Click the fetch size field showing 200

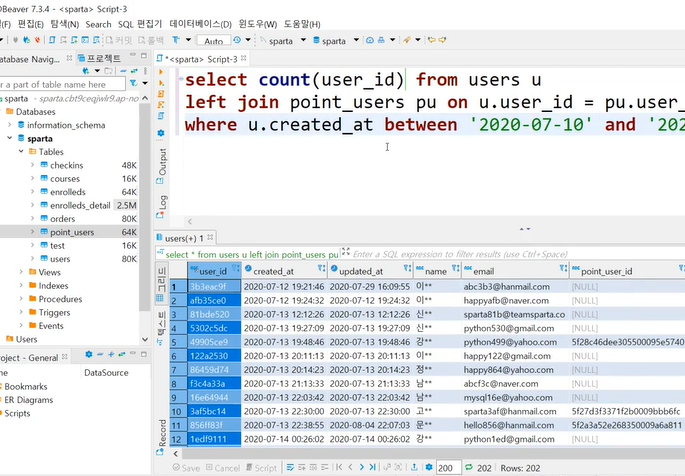(448, 468)
